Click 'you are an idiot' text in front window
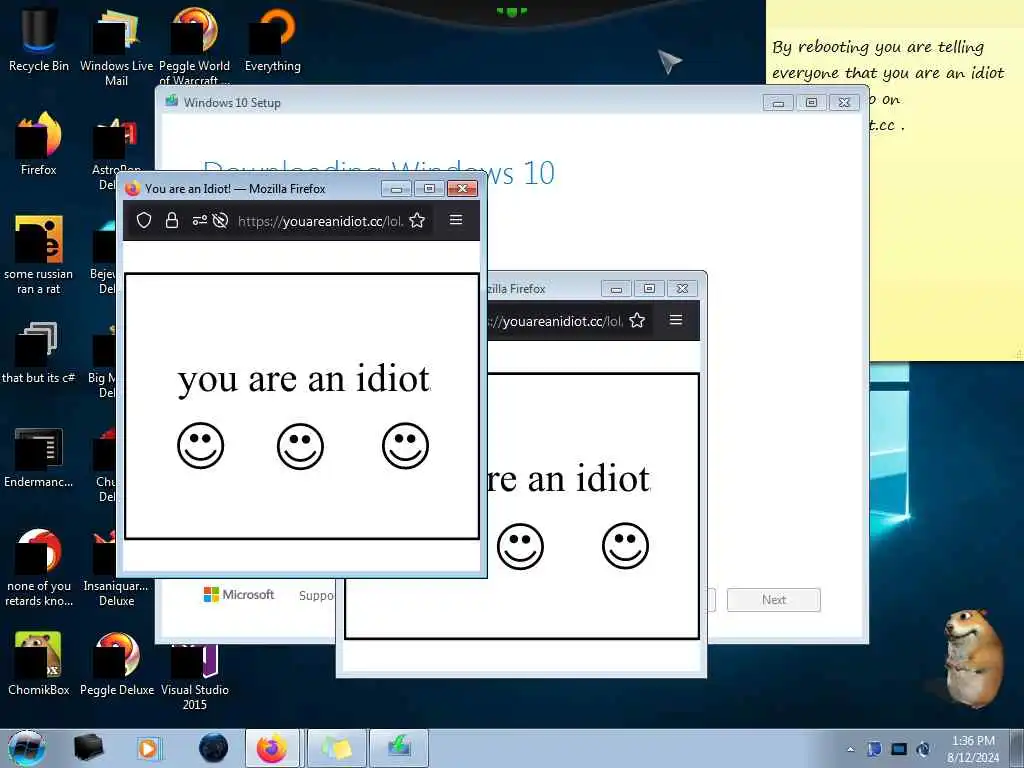The image size is (1024, 768). click(x=304, y=379)
